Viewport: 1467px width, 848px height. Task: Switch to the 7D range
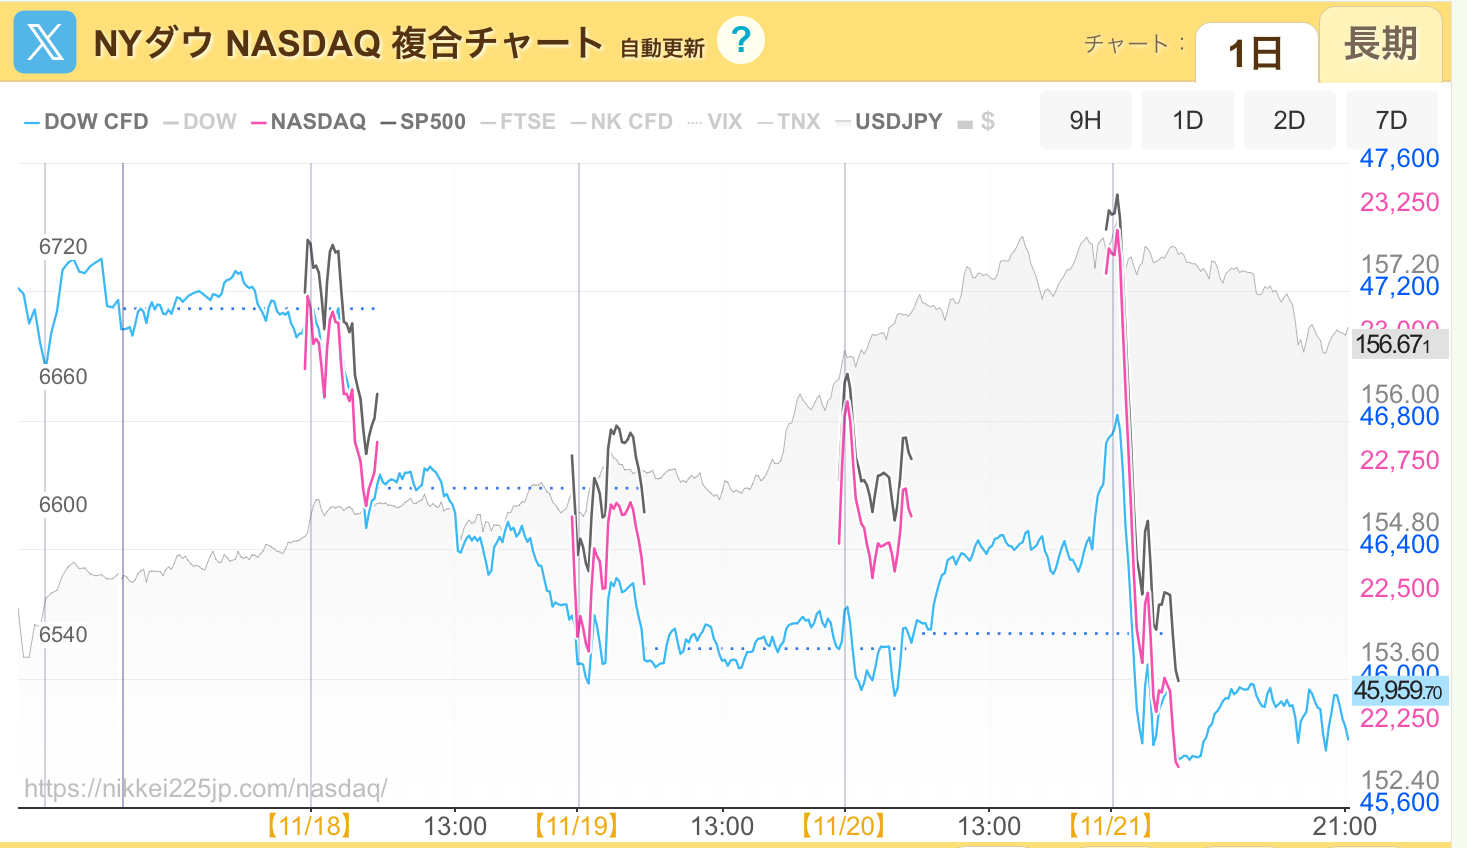click(1391, 121)
